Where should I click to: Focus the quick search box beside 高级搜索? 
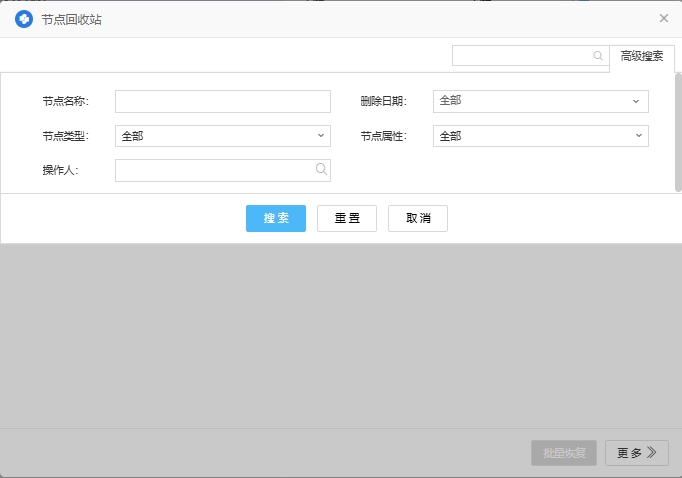coord(522,56)
